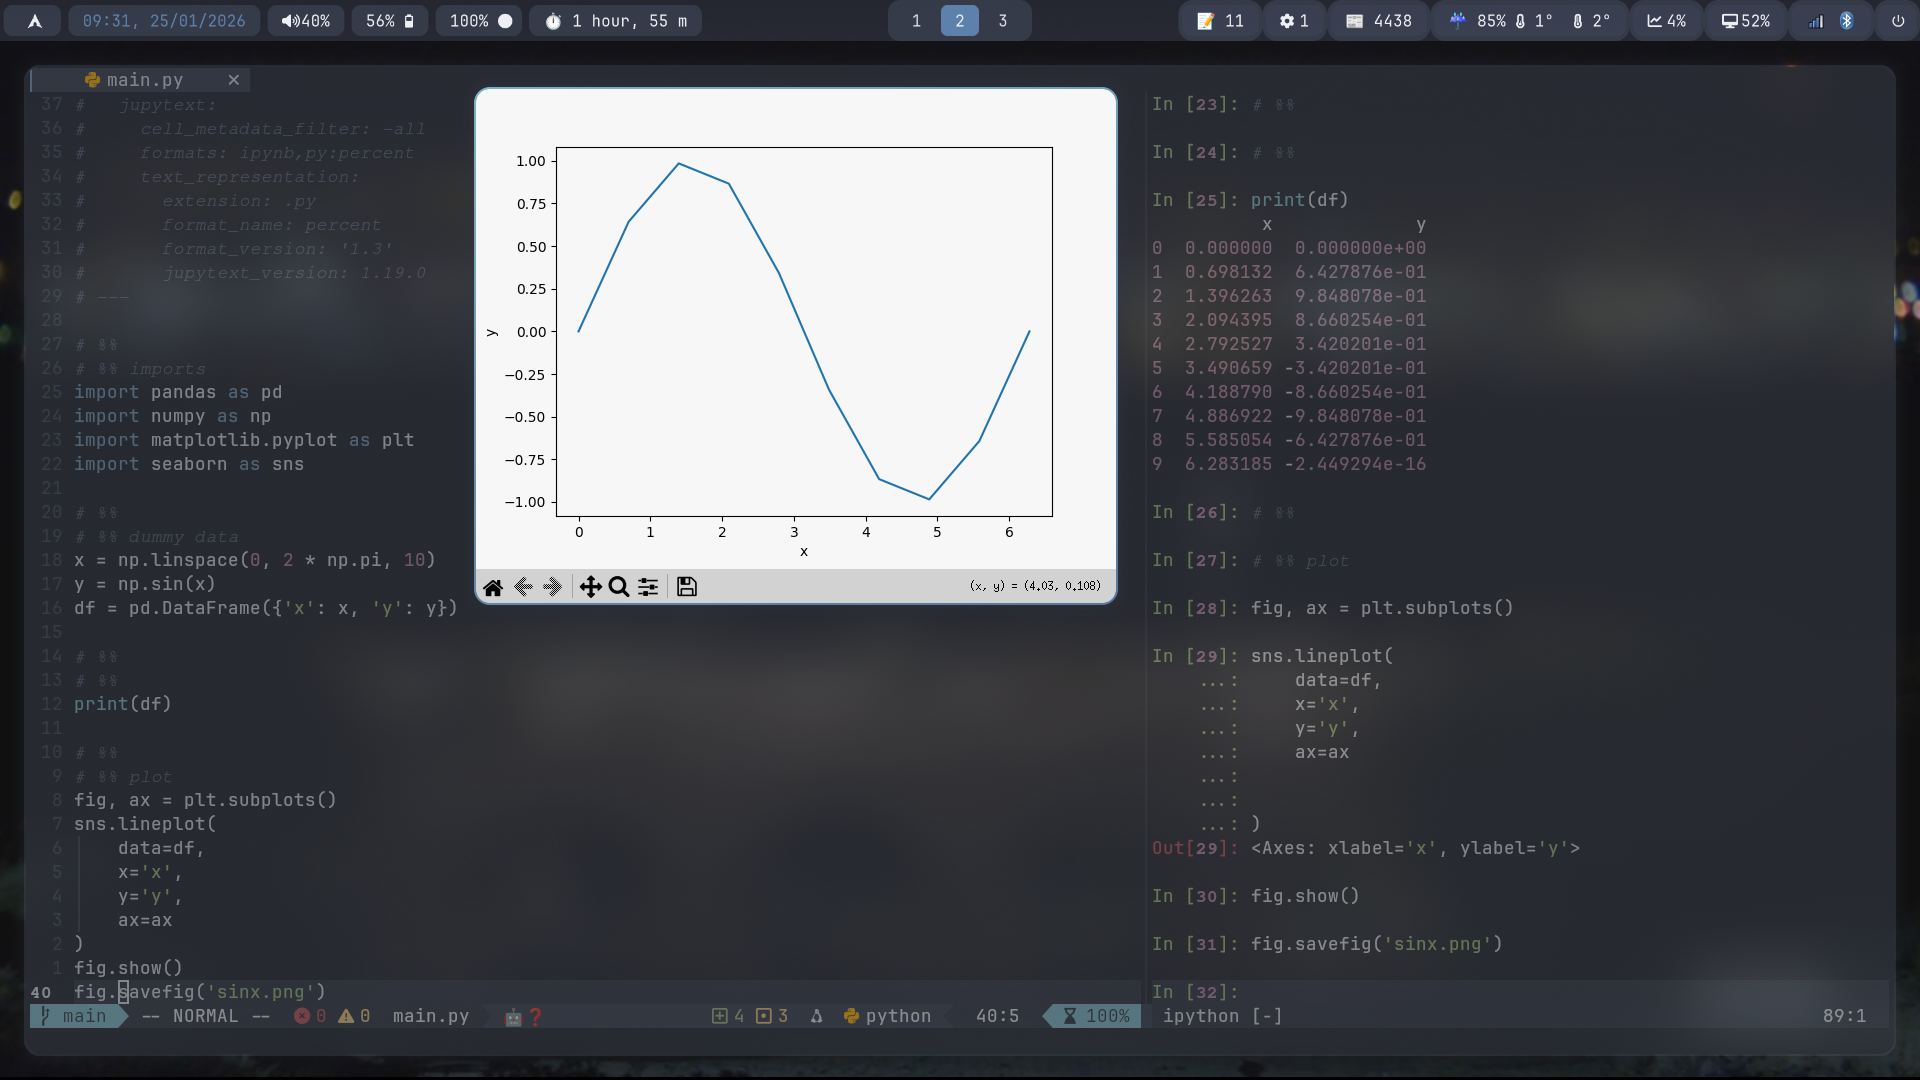
Task: Click the In [32] IPython prompt line
Action: (x=1196, y=992)
